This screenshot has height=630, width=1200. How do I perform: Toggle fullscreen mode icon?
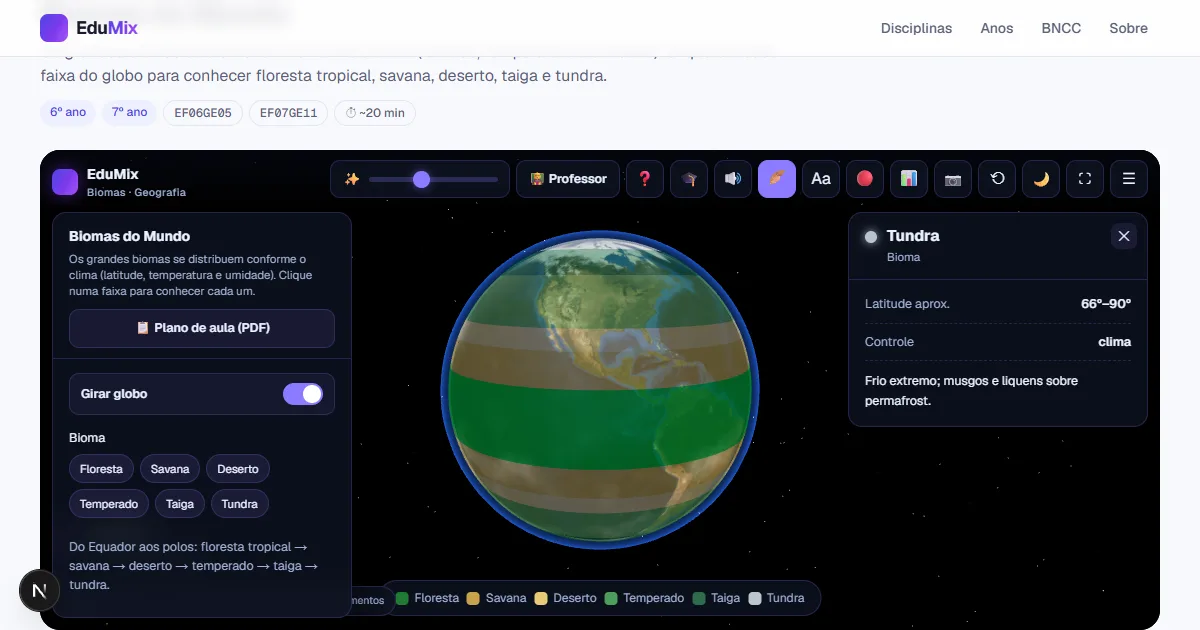tap(1085, 179)
